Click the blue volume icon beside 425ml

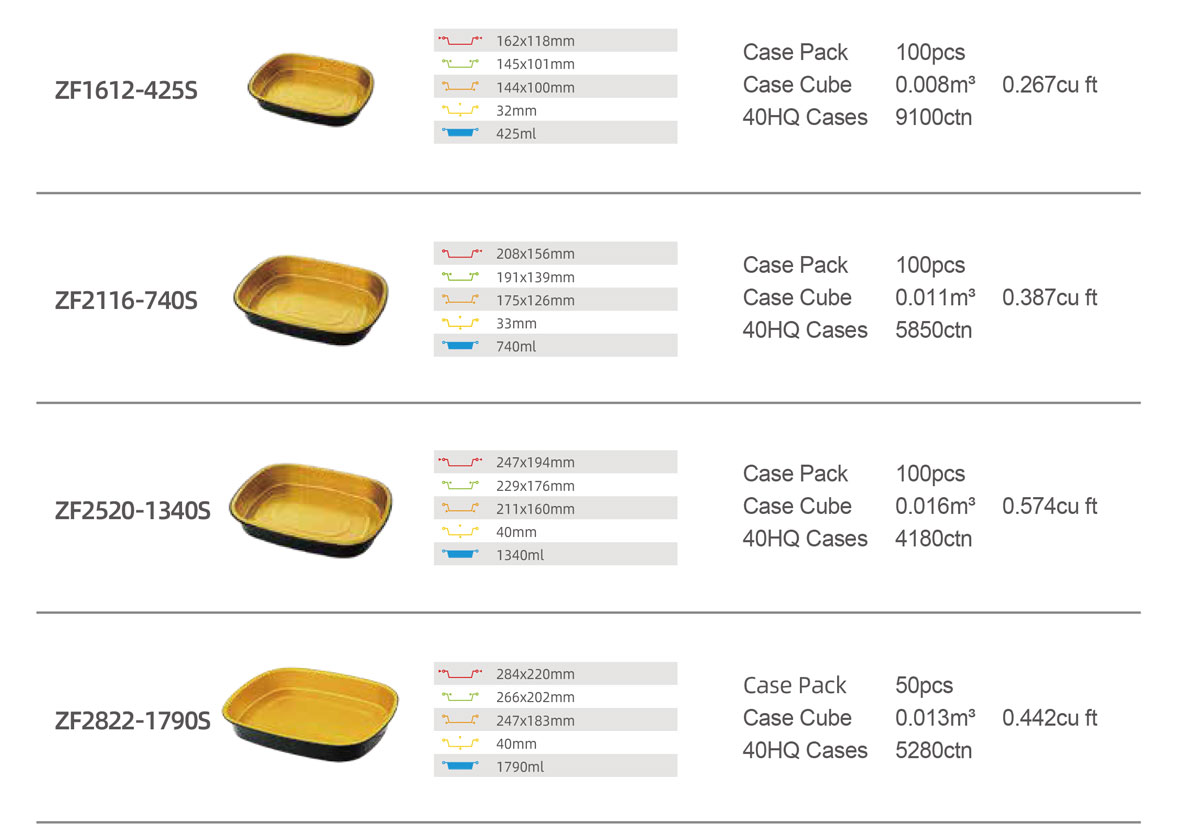[460, 133]
